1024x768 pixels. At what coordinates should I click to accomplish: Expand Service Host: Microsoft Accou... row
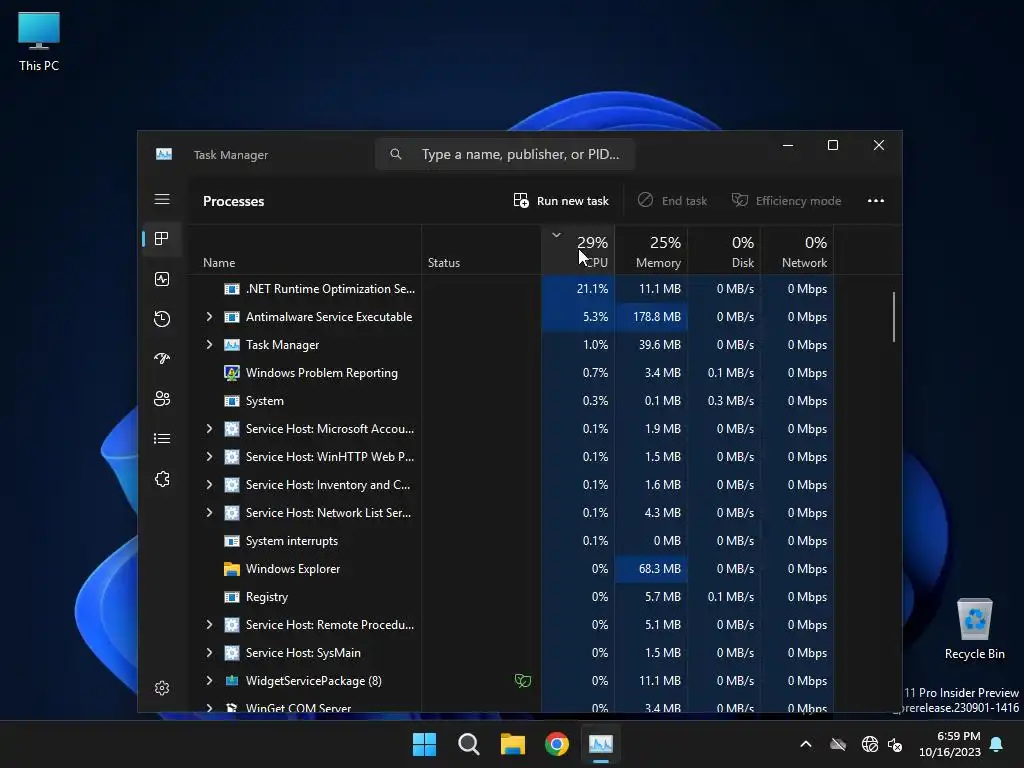(x=209, y=428)
